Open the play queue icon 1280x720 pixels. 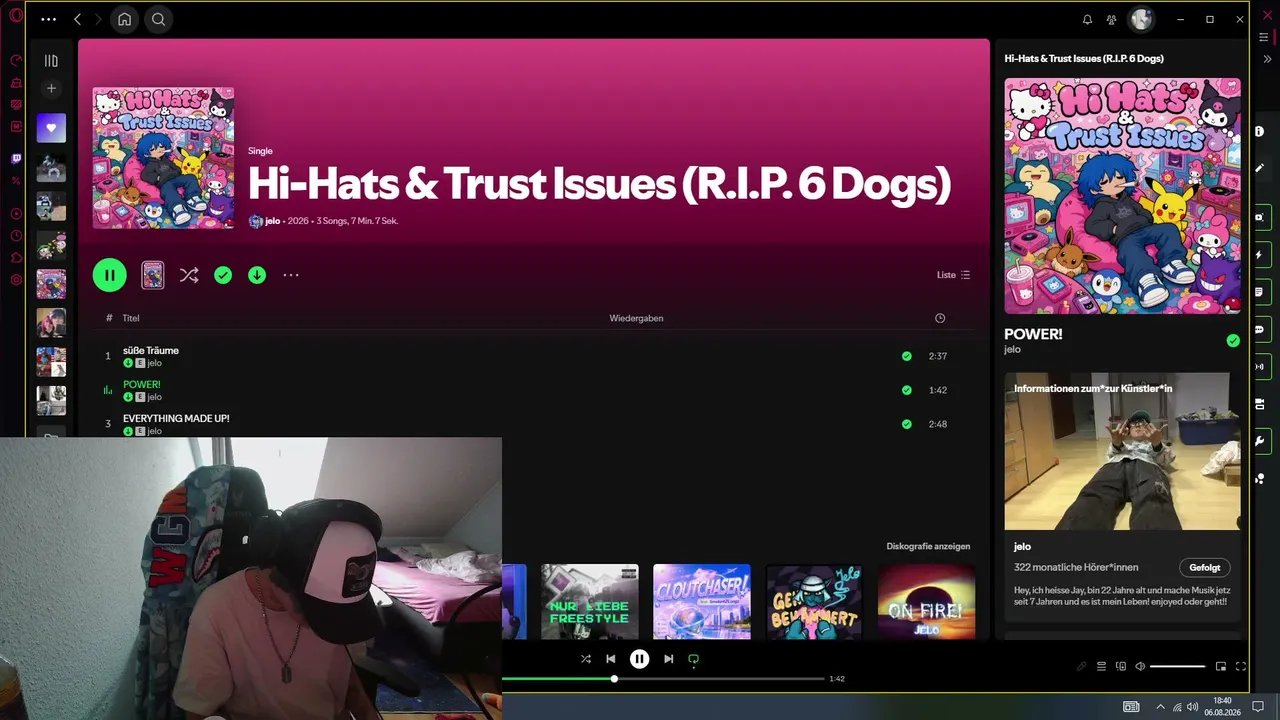tap(1101, 666)
